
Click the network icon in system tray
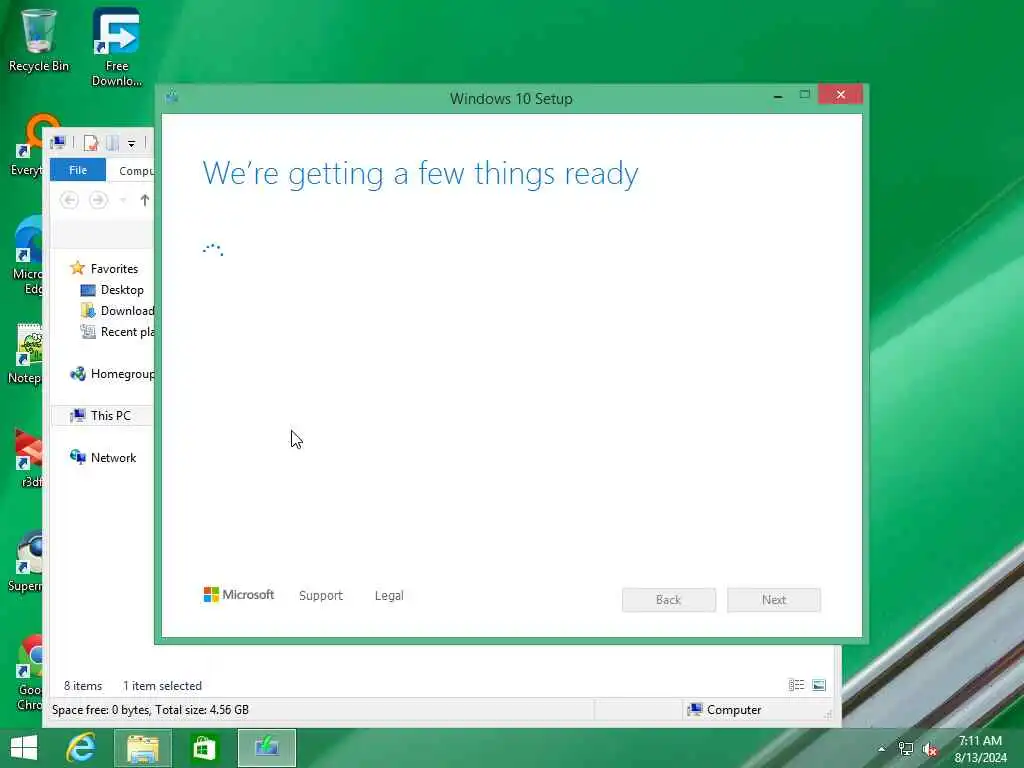[x=906, y=749]
